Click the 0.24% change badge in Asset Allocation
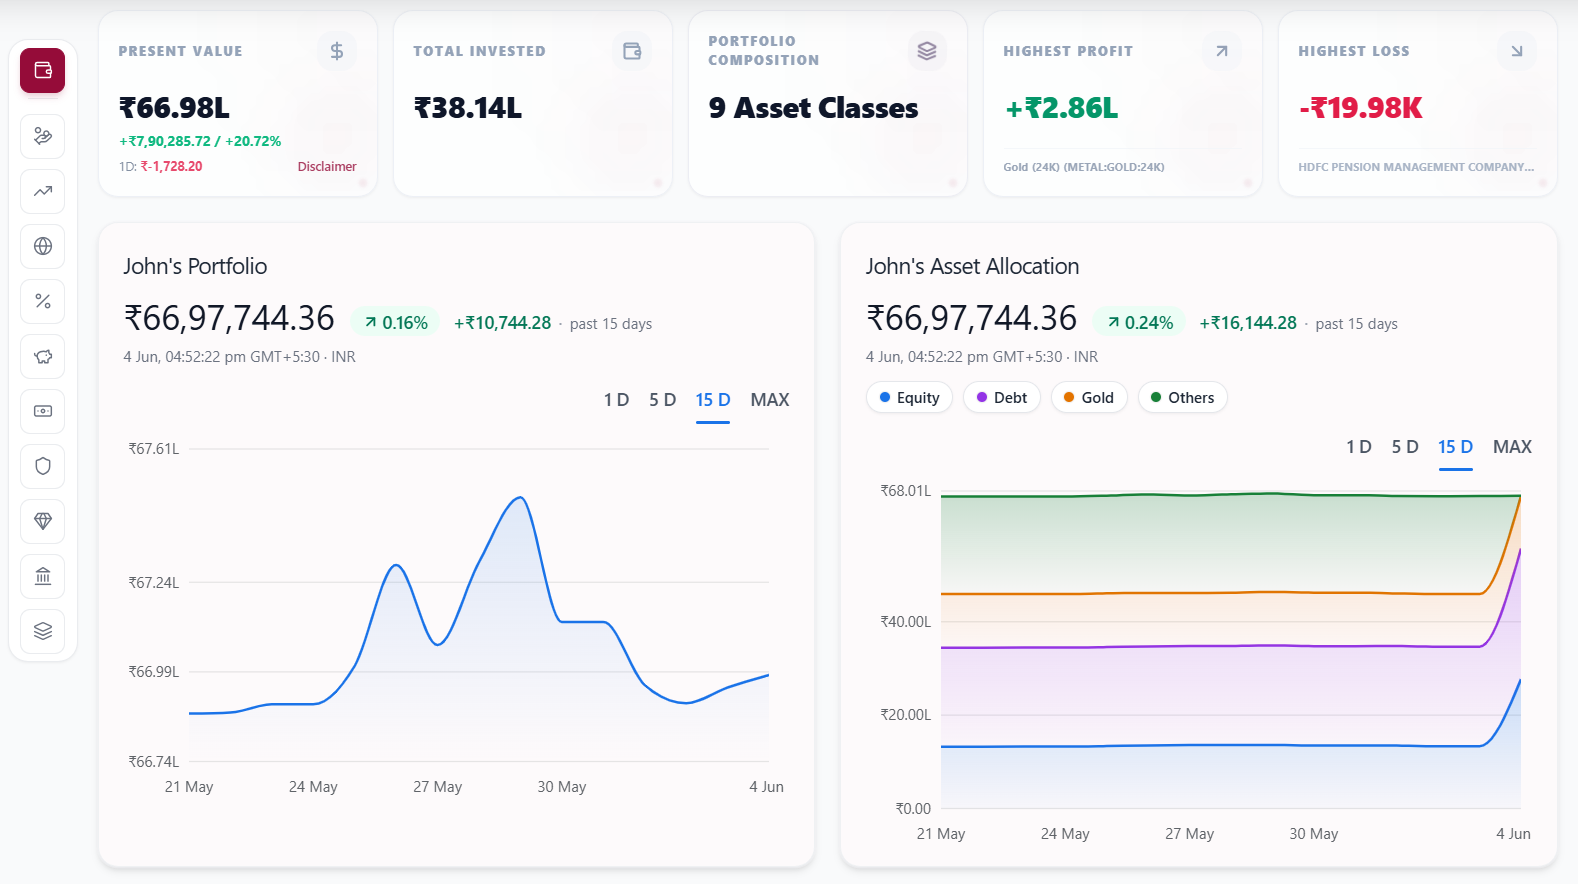This screenshot has height=884, width=1578. tap(1139, 323)
